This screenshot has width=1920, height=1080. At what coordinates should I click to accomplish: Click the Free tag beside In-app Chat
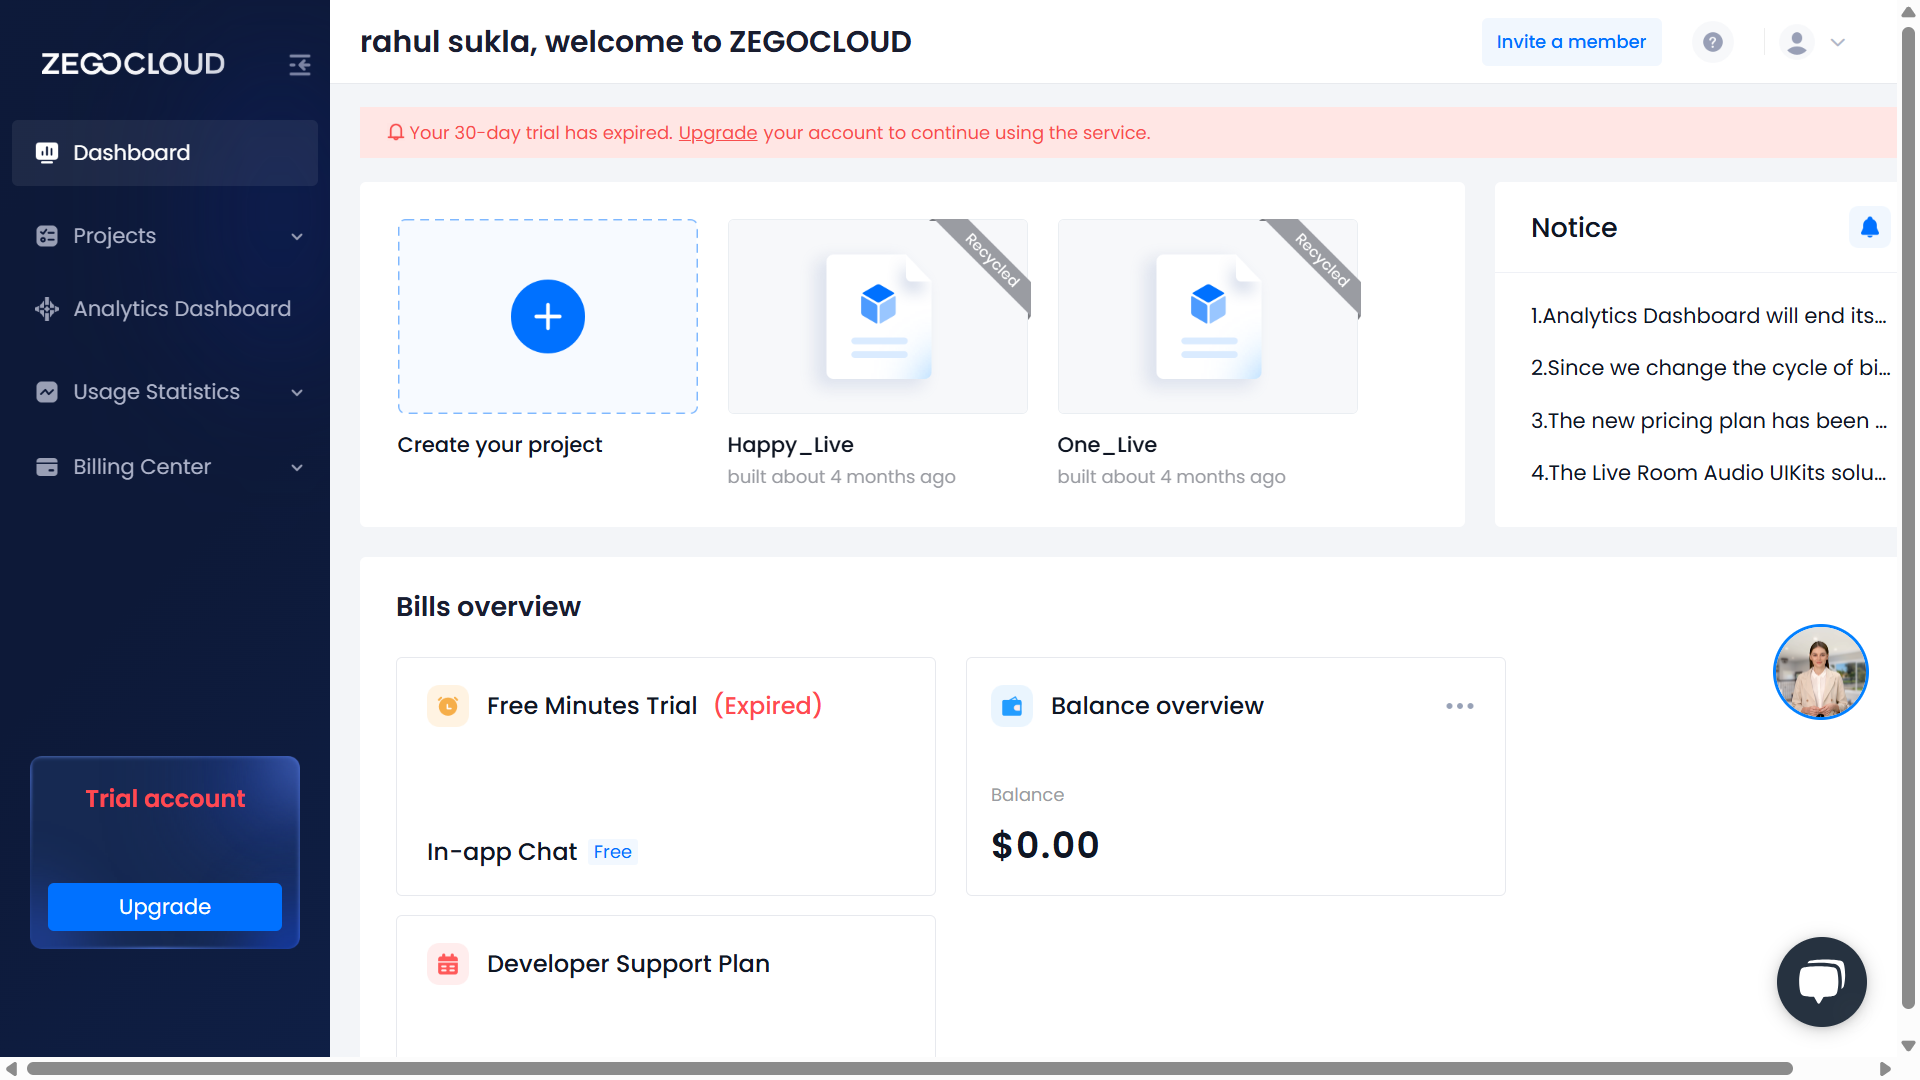[x=613, y=852]
